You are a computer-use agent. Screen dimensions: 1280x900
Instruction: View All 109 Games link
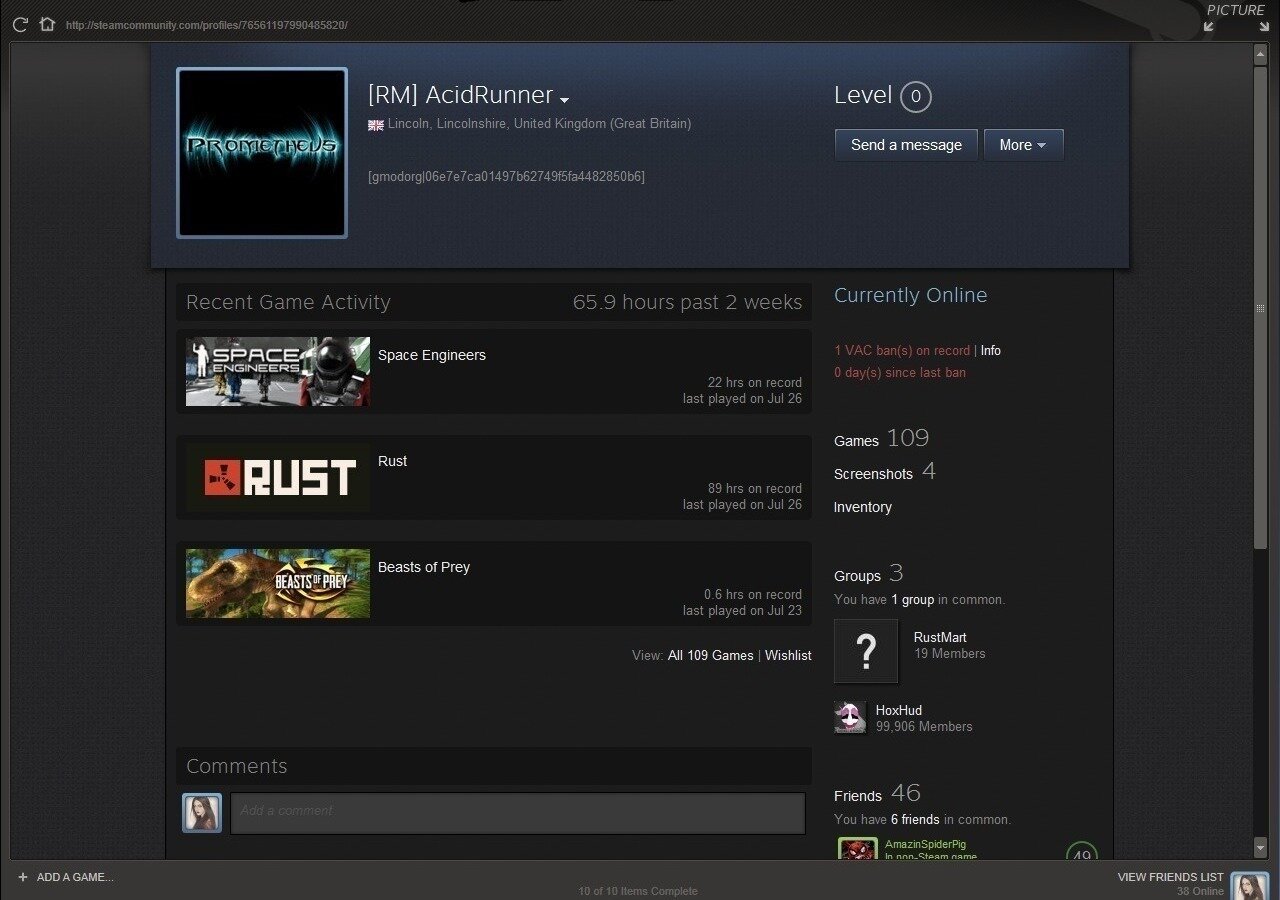coord(710,655)
